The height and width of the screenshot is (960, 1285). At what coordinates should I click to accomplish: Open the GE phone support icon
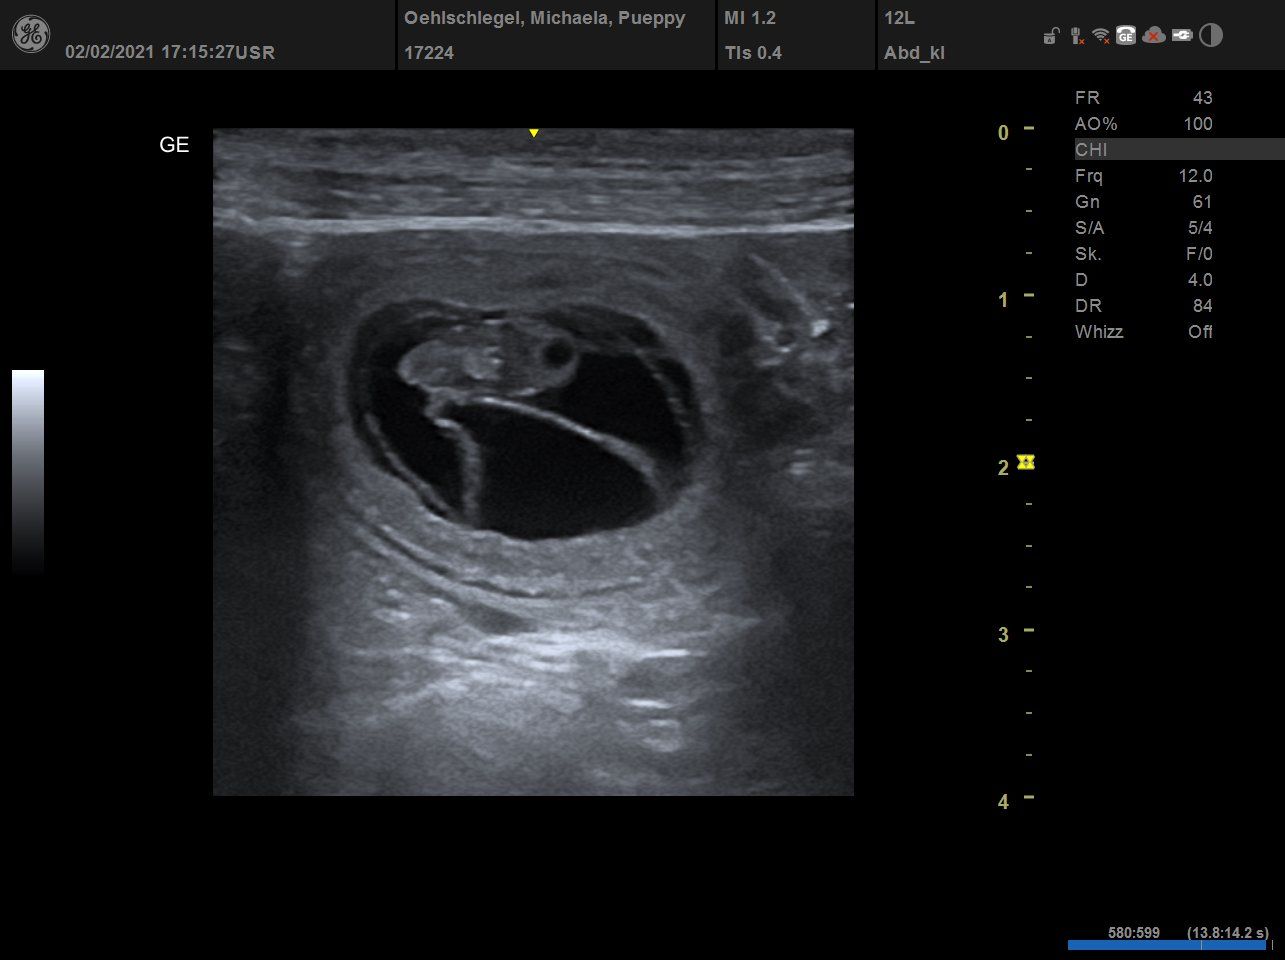click(1126, 36)
